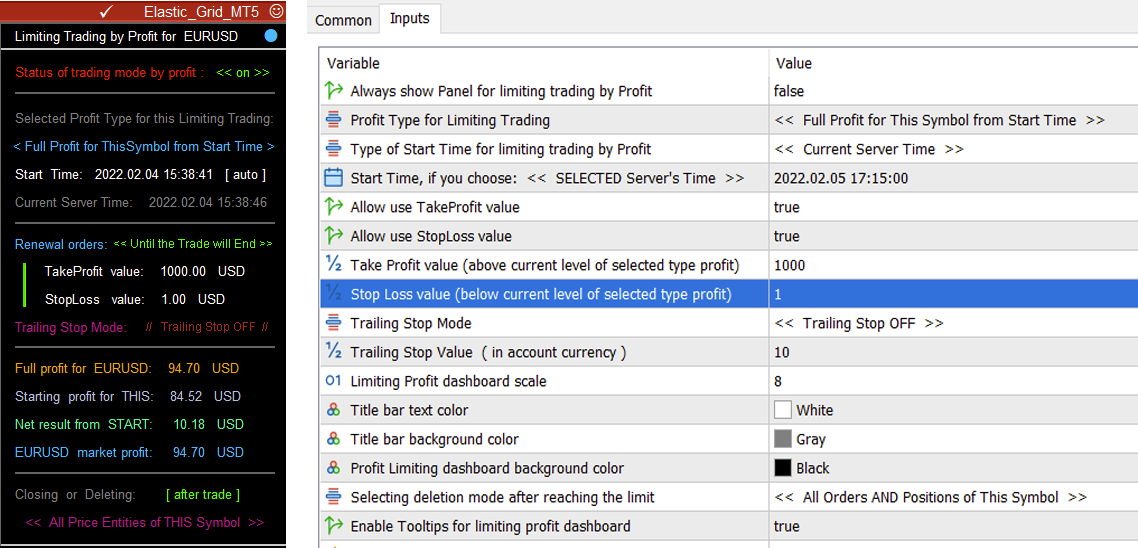Click the 01 icon beside Limiting Profit dashboard scale

333,381
